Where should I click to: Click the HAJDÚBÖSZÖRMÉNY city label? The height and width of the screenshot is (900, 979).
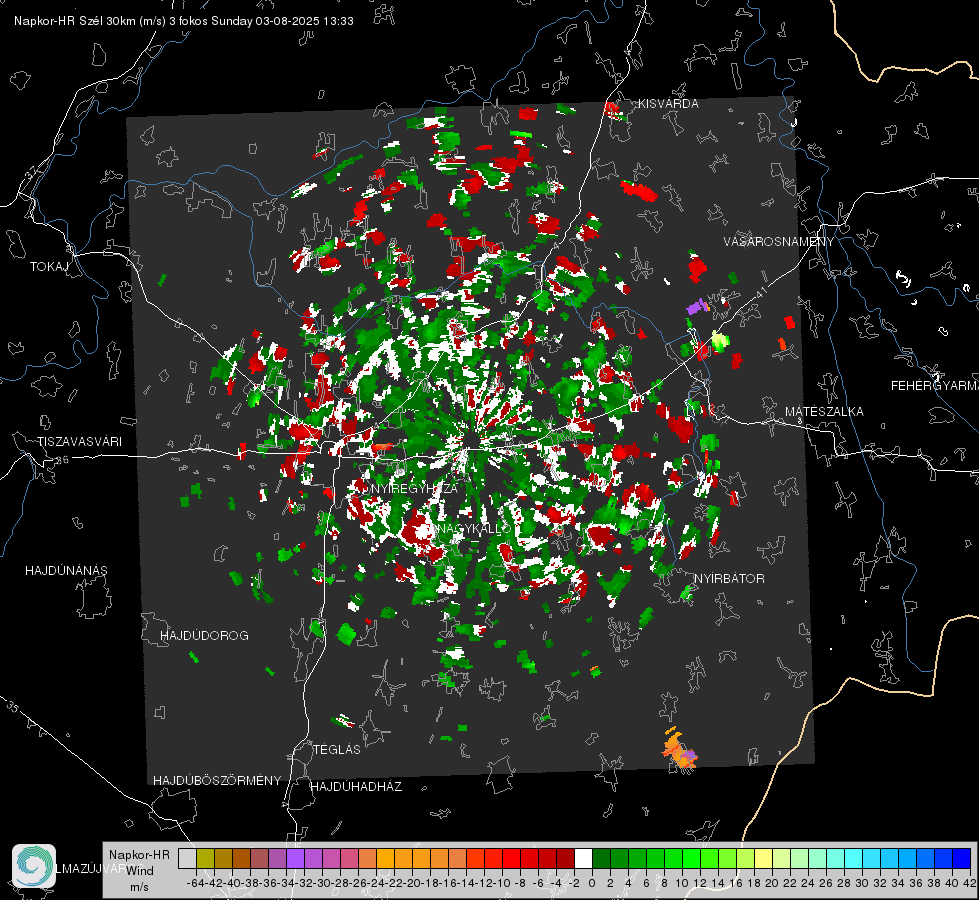pyautogui.click(x=217, y=780)
